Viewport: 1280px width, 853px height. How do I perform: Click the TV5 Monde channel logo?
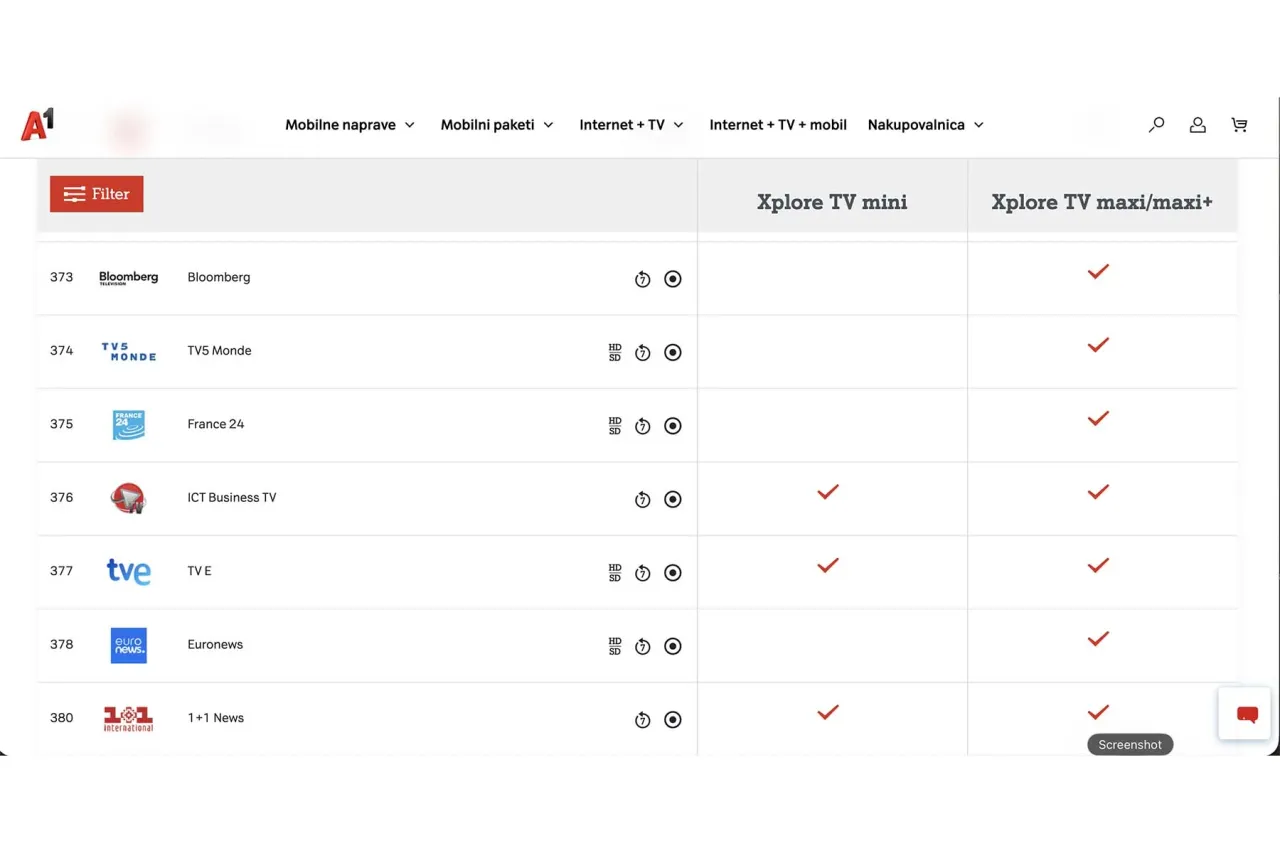tap(128, 351)
